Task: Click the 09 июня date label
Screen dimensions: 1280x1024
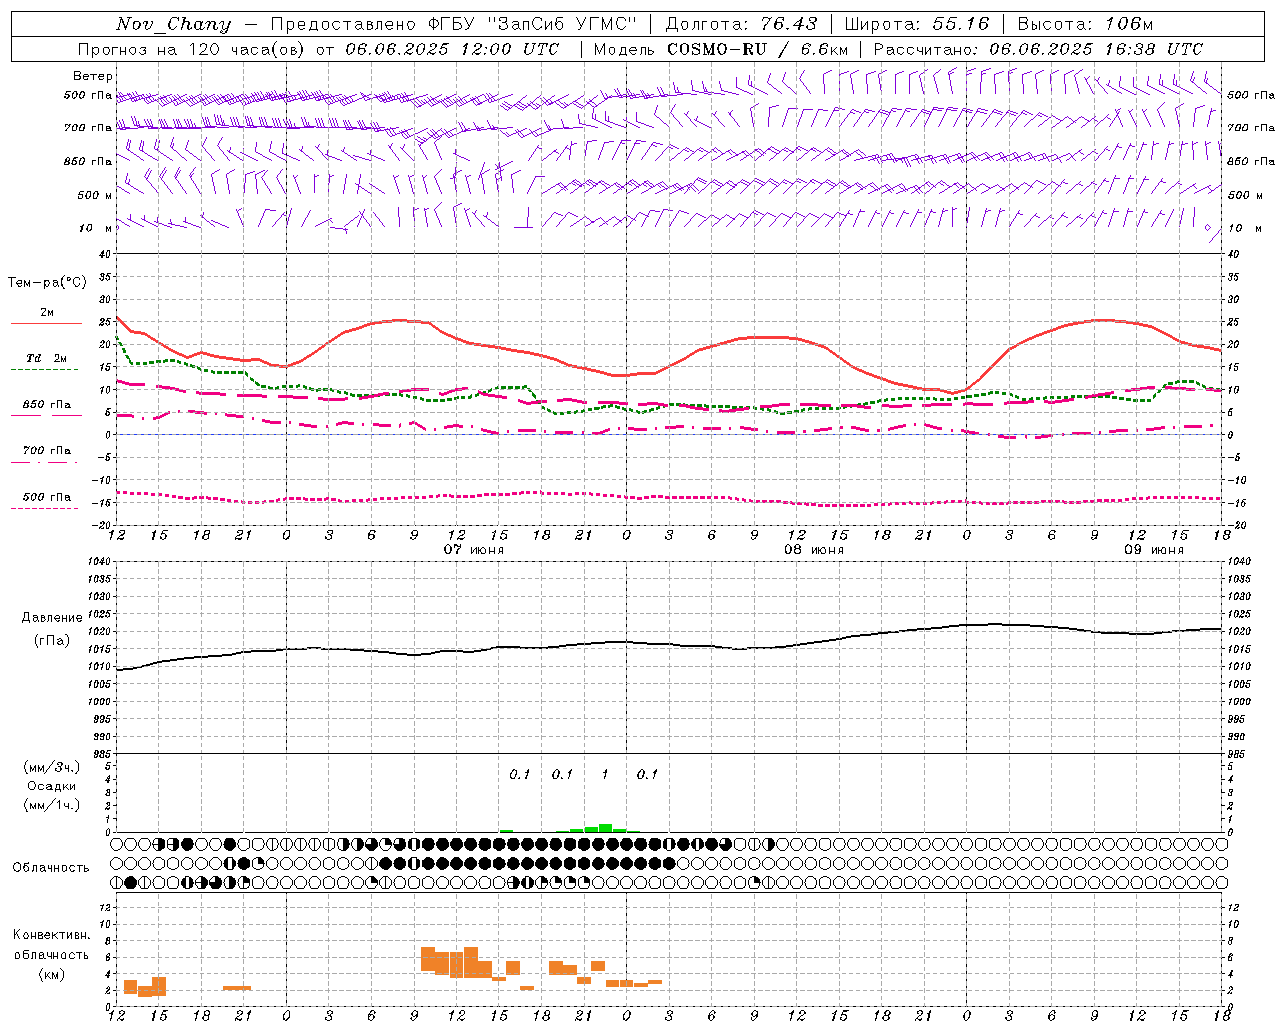Action: pyautogui.click(x=1154, y=550)
